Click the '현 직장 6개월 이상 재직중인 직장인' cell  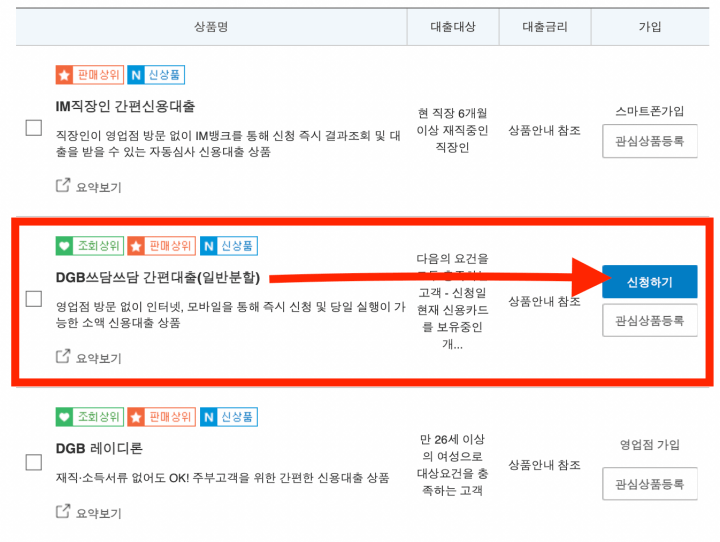click(452, 130)
